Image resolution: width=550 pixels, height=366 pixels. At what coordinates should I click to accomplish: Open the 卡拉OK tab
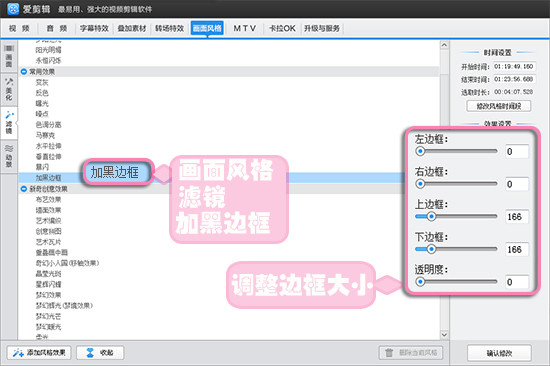[282, 28]
